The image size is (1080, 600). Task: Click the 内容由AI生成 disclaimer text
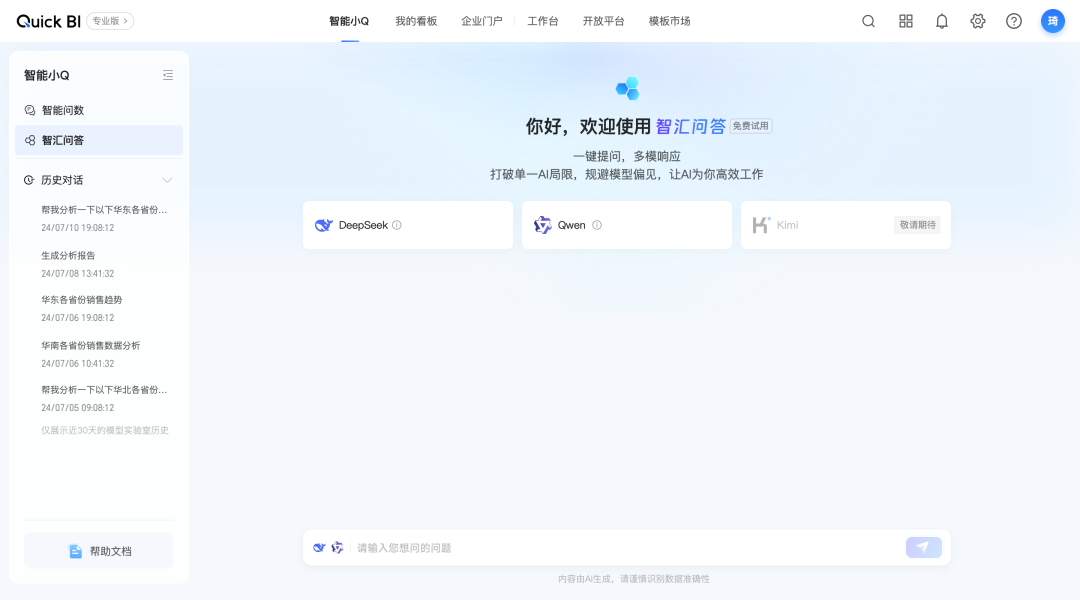point(634,579)
